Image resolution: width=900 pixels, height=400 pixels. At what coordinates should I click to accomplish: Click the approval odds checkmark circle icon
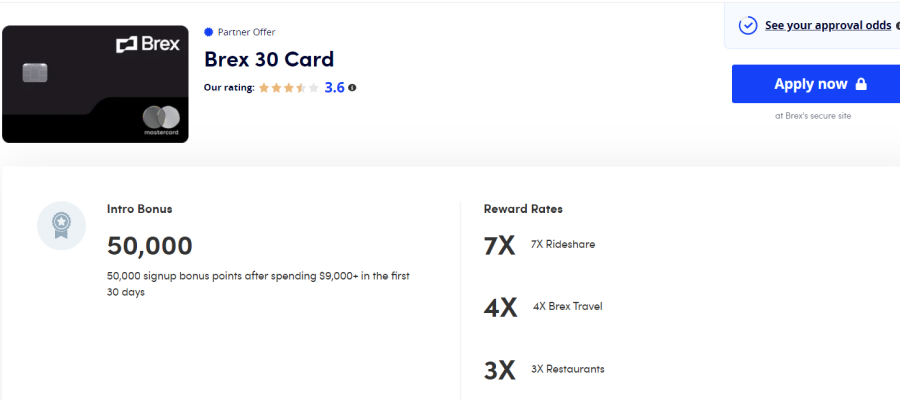748,26
